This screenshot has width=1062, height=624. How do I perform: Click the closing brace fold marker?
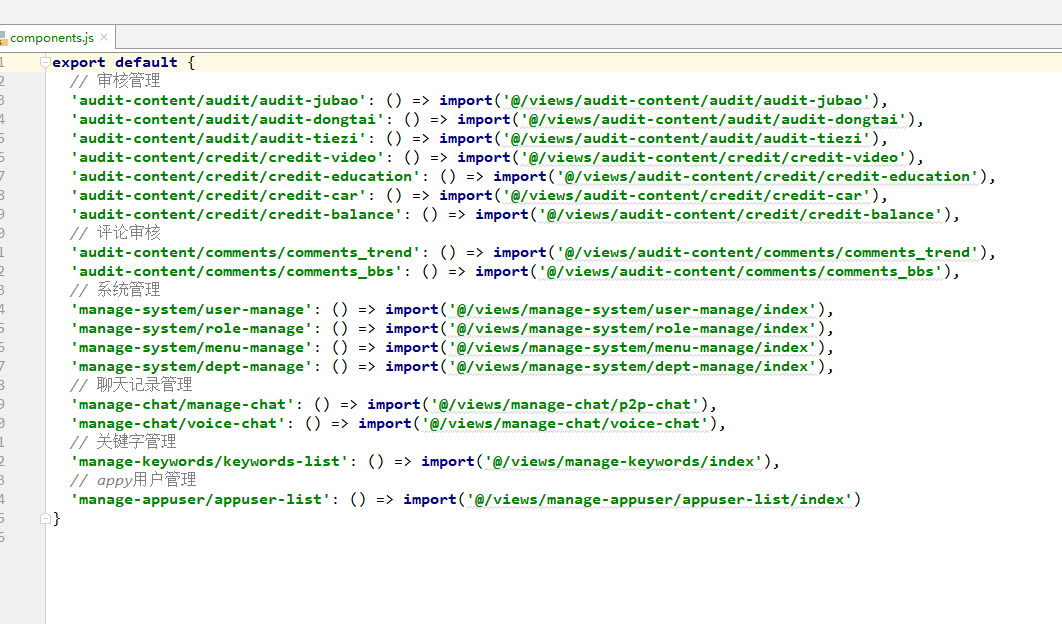point(45,518)
